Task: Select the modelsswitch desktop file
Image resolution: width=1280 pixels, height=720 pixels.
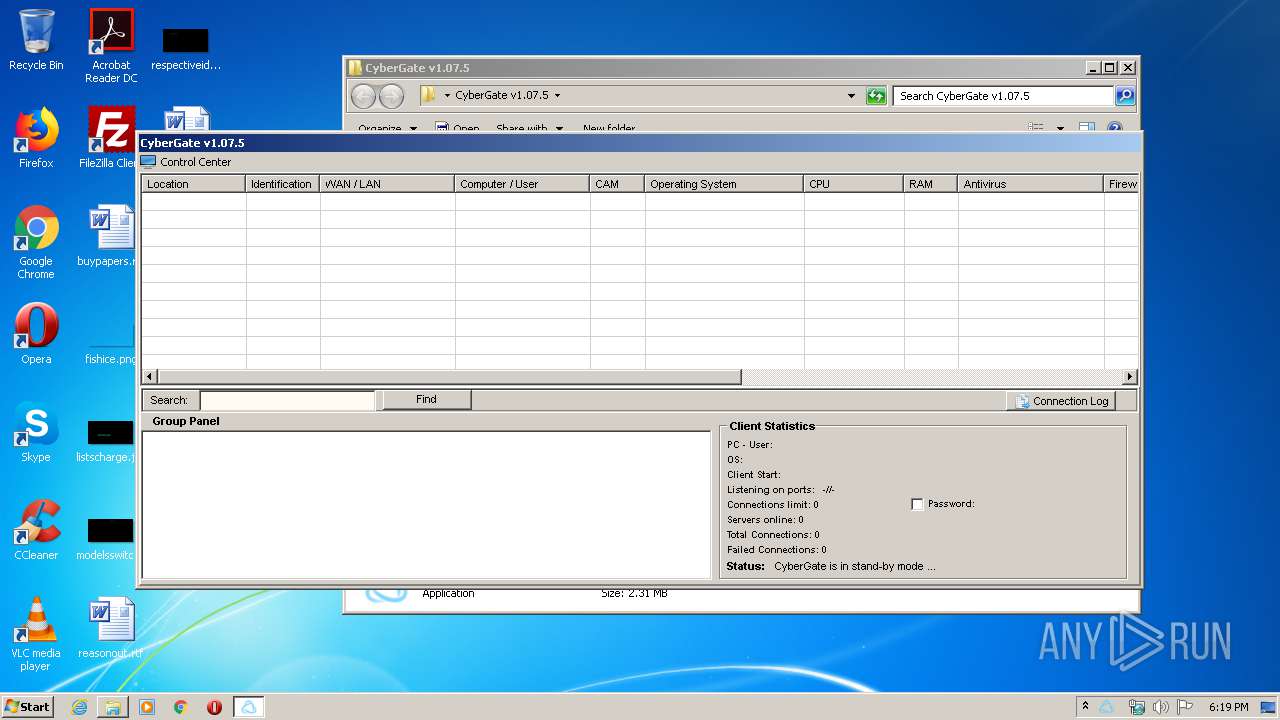Action: click(106, 538)
